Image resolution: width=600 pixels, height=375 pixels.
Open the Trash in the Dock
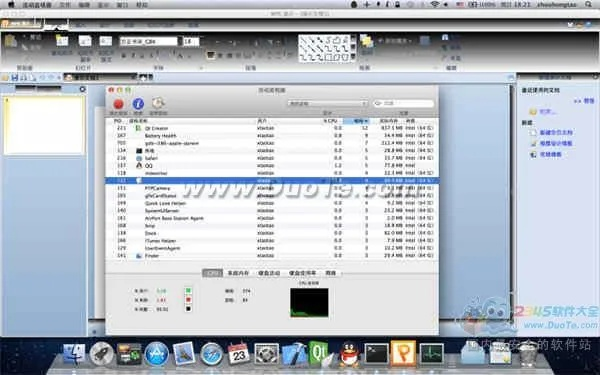pos(528,354)
